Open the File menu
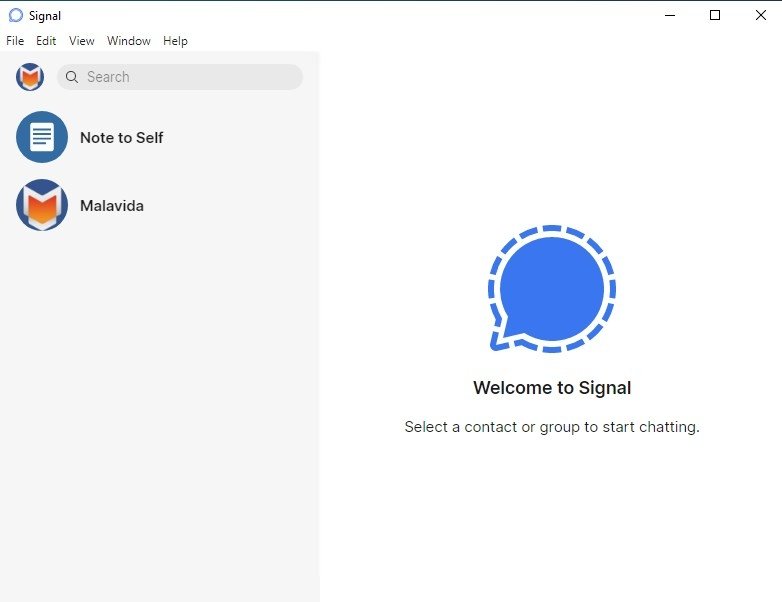Viewport: 782px width, 602px height. [x=15, y=41]
